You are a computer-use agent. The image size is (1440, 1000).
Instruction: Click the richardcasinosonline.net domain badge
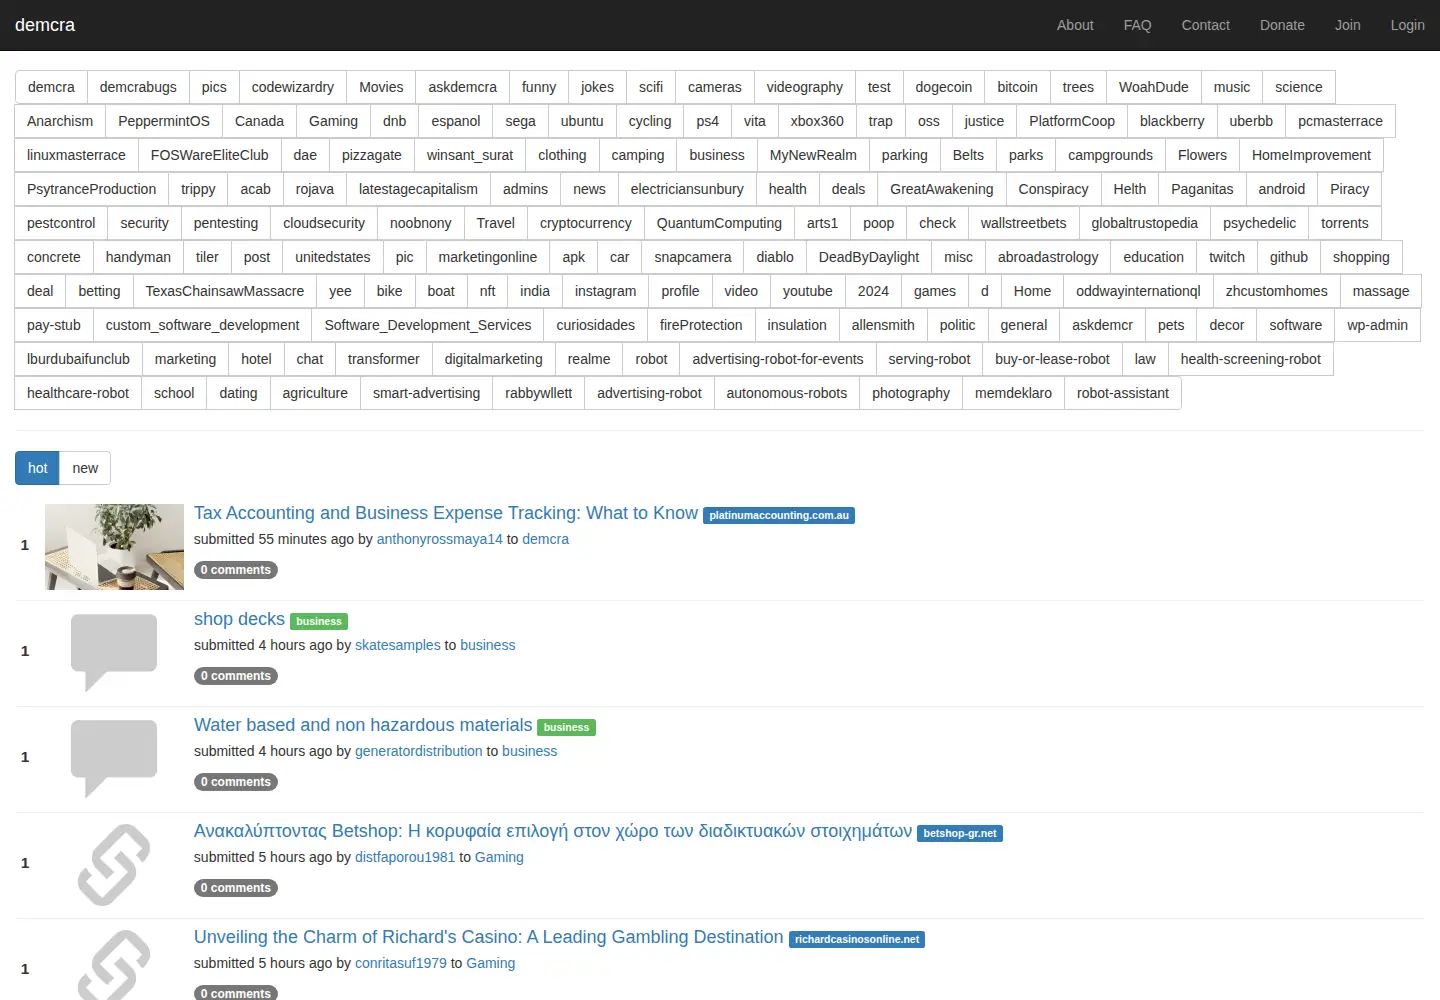click(857, 940)
